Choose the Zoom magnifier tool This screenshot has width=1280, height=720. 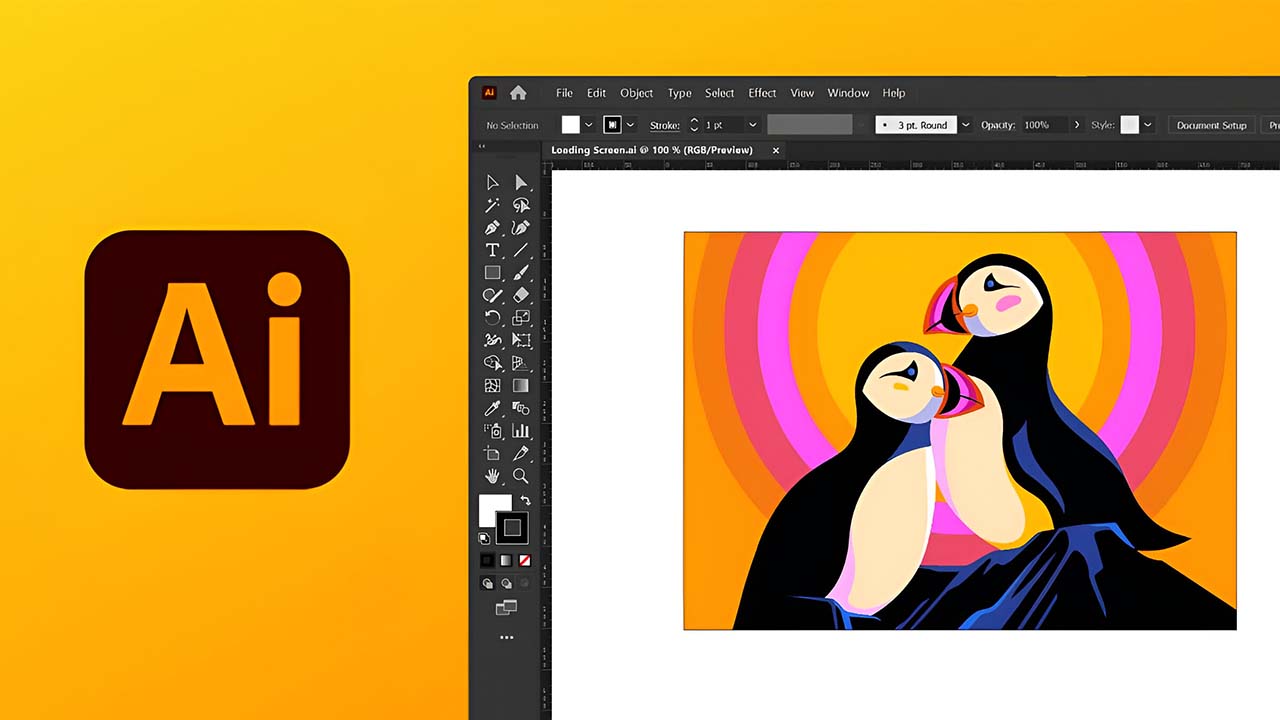(x=521, y=476)
